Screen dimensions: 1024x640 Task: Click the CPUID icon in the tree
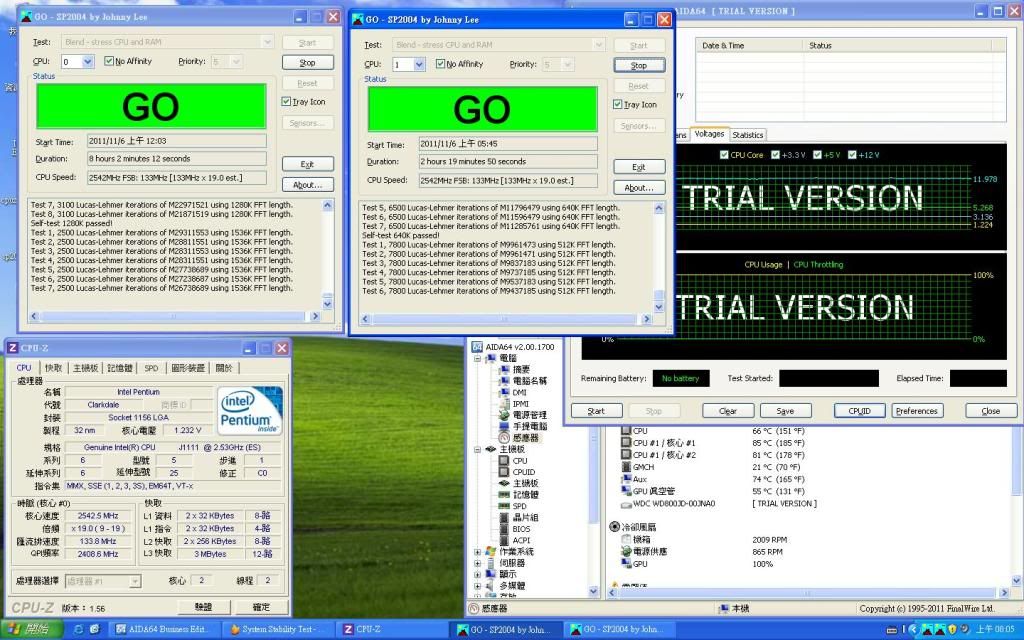click(x=504, y=472)
